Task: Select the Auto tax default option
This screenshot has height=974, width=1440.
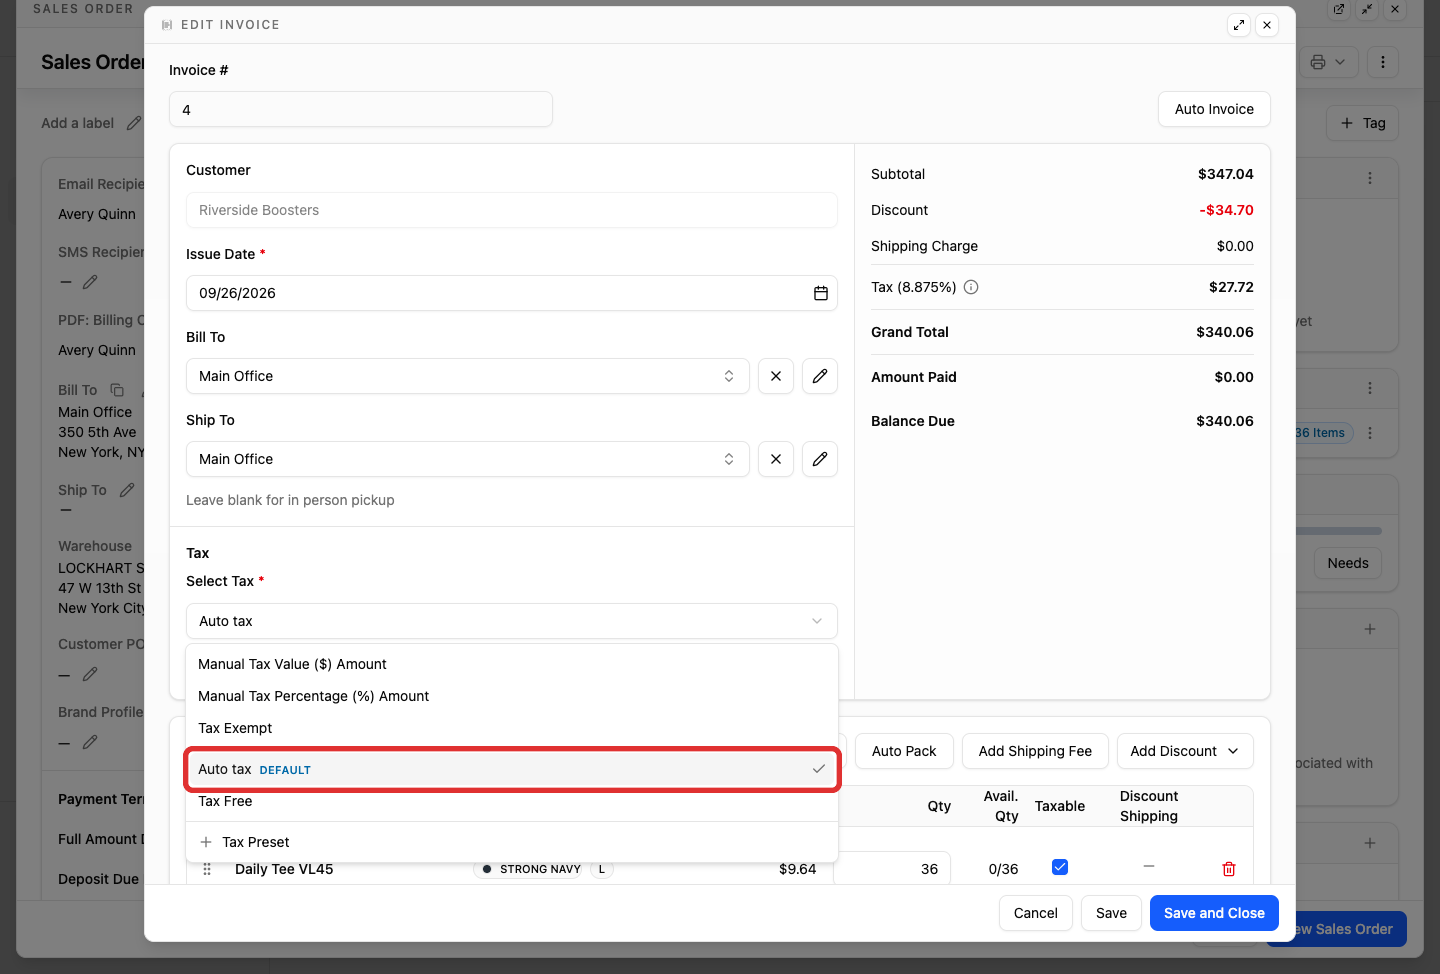Action: pyautogui.click(x=512, y=769)
